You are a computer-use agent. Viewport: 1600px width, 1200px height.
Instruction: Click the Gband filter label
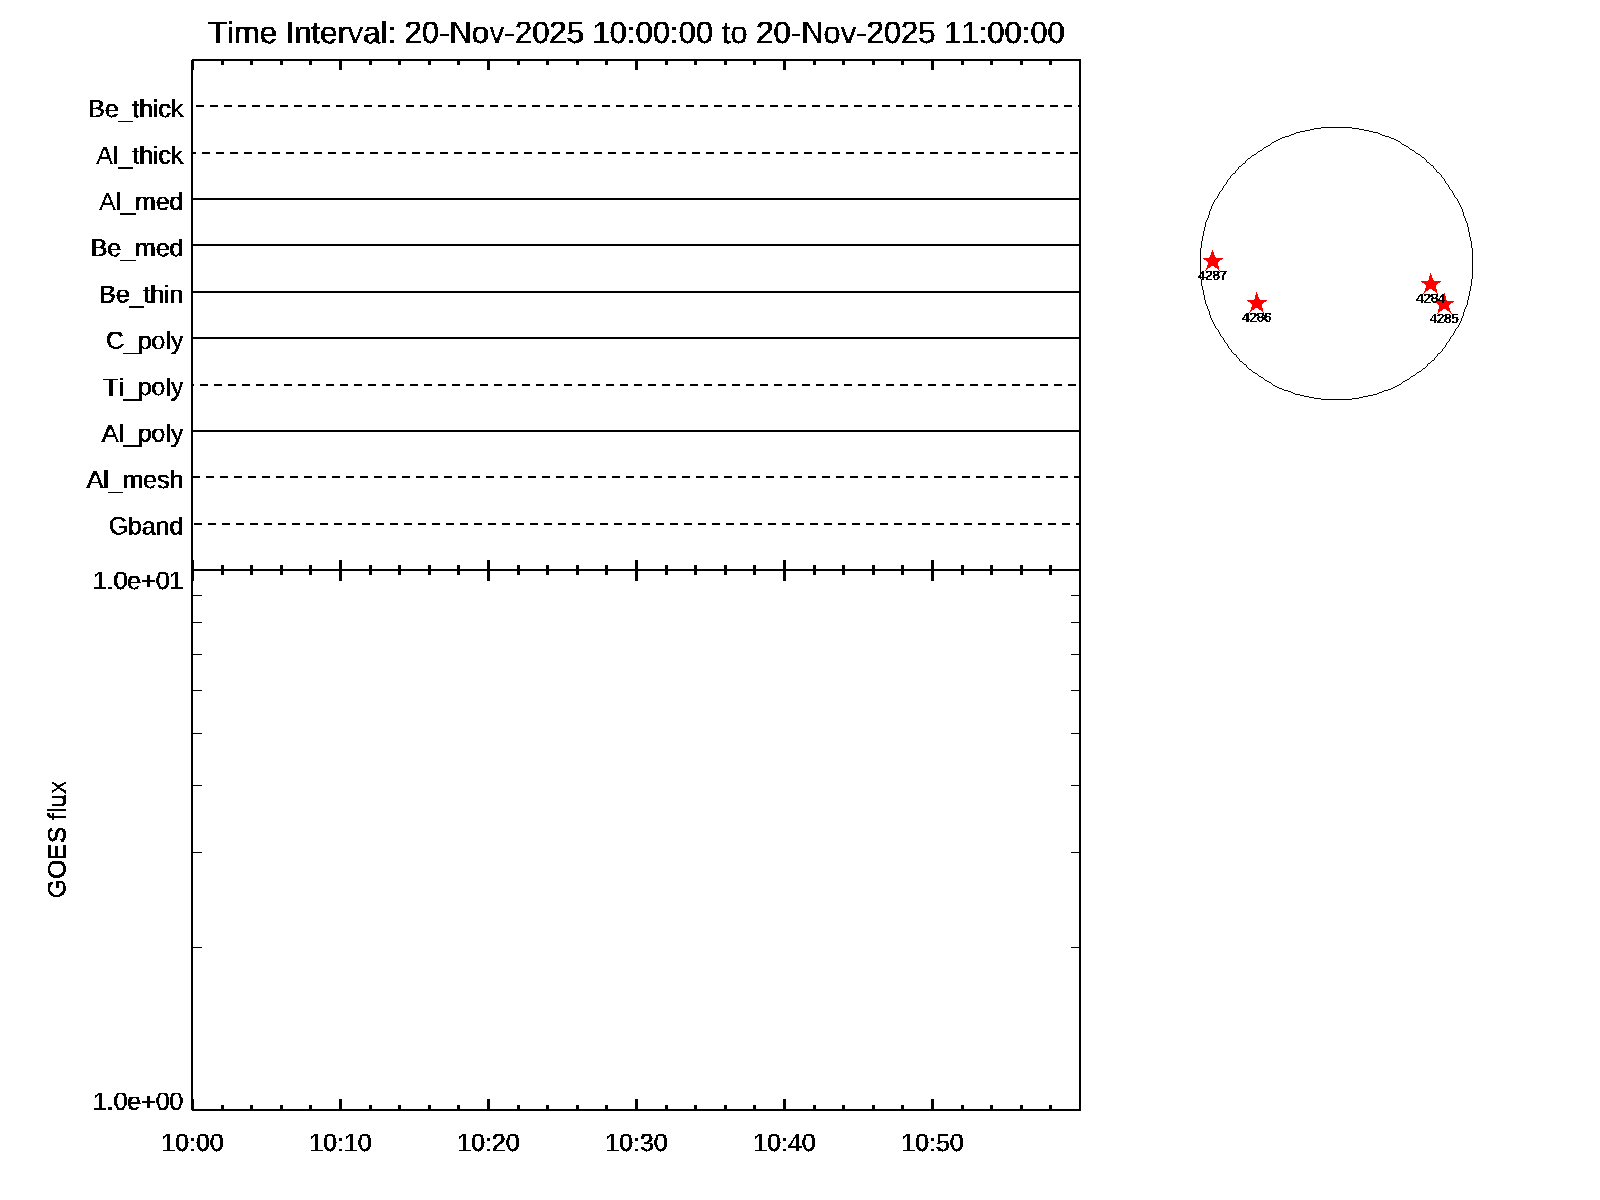[x=146, y=526]
